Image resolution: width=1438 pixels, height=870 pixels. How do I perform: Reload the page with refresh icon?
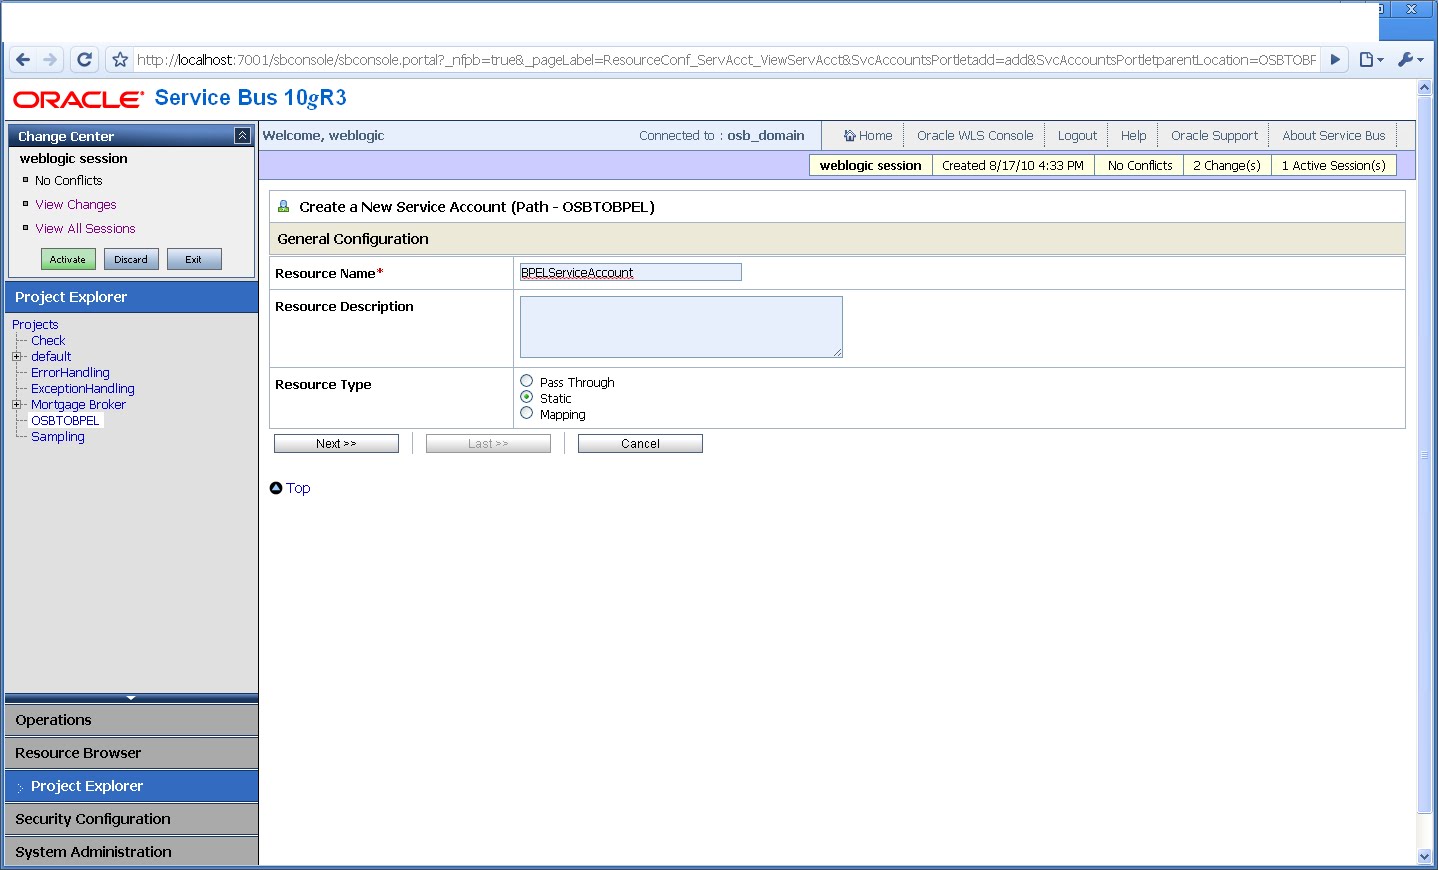[x=85, y=60]
